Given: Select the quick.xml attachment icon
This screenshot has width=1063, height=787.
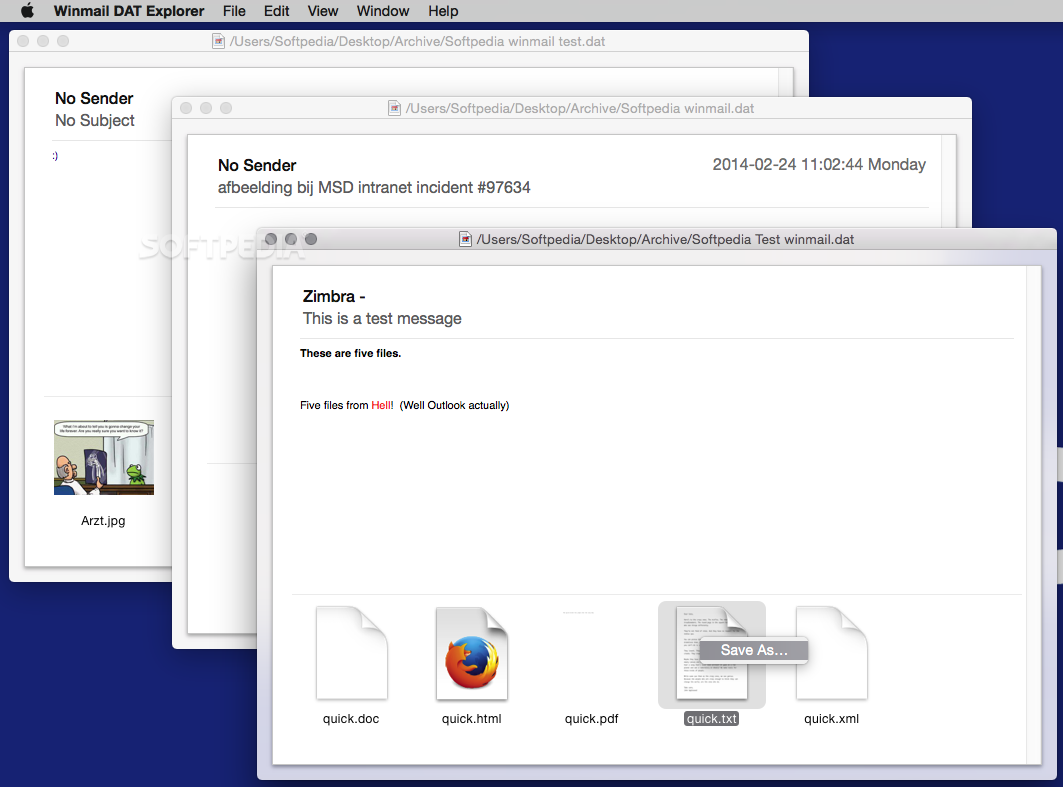Looking at the screenshot, I should (832, 653).
